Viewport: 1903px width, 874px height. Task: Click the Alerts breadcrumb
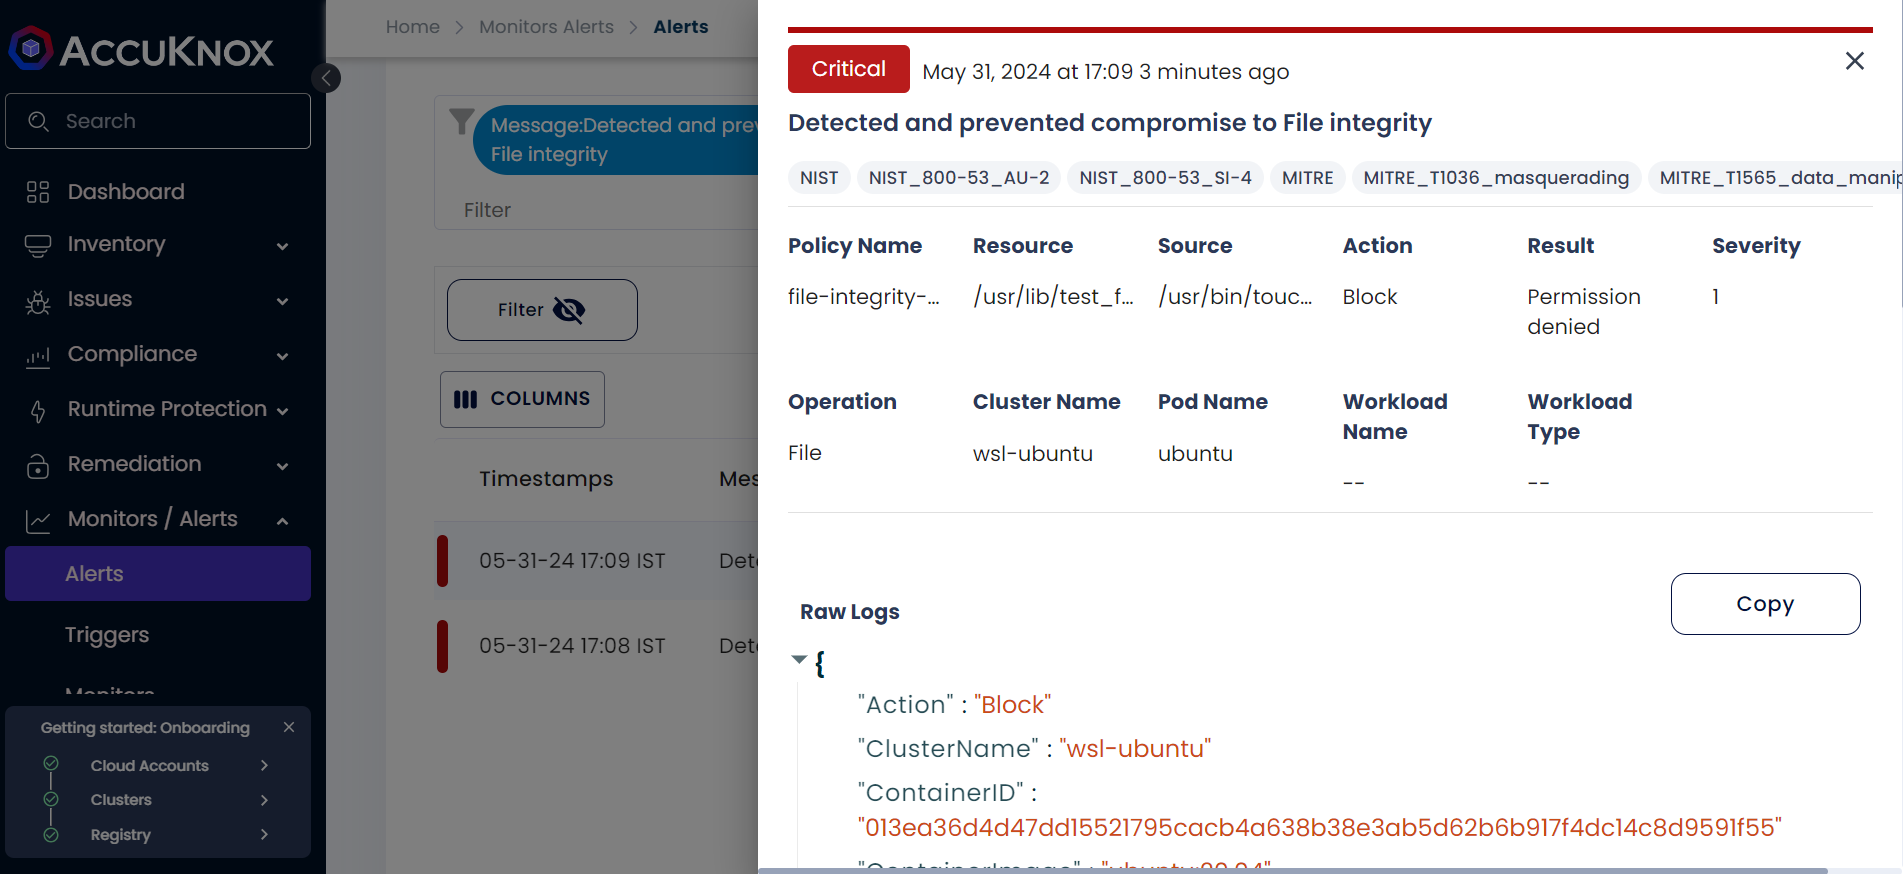tap(681, 27)
